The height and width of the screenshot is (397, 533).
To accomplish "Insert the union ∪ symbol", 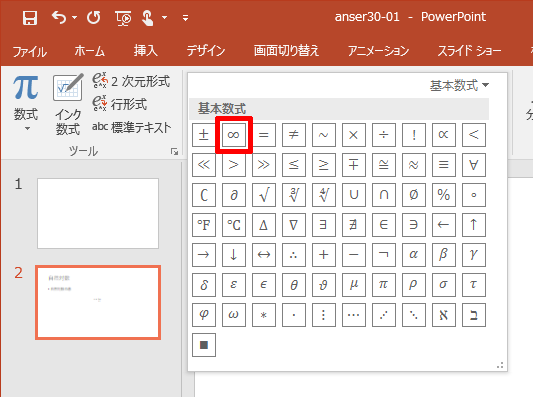I will coord(354,195).
